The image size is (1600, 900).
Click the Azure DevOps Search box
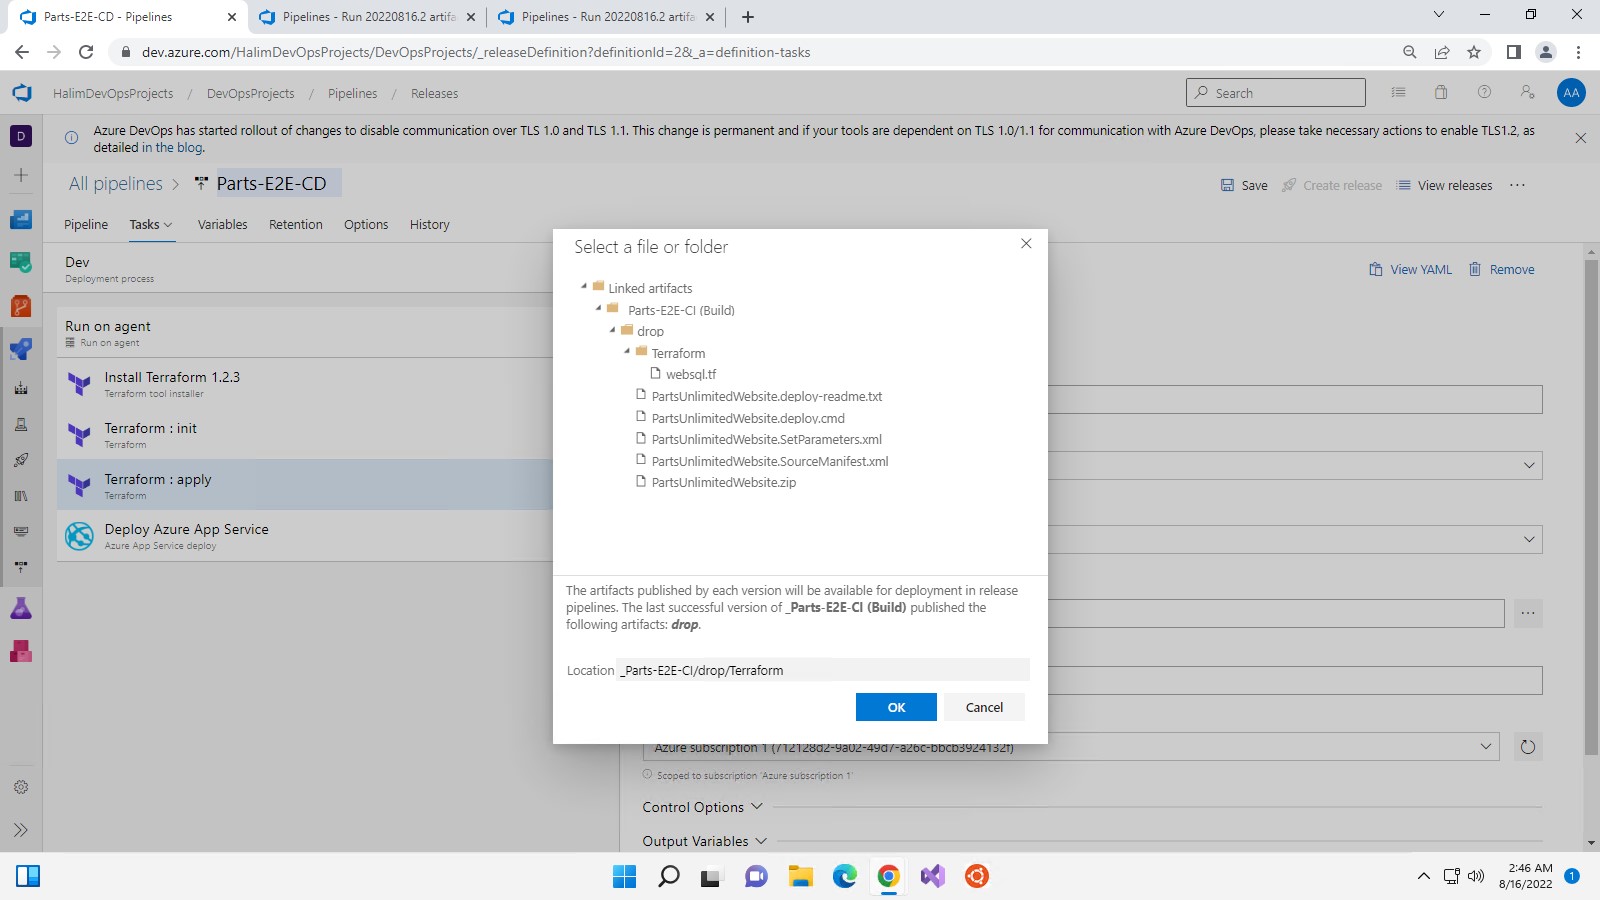[x=1275, y=92]
